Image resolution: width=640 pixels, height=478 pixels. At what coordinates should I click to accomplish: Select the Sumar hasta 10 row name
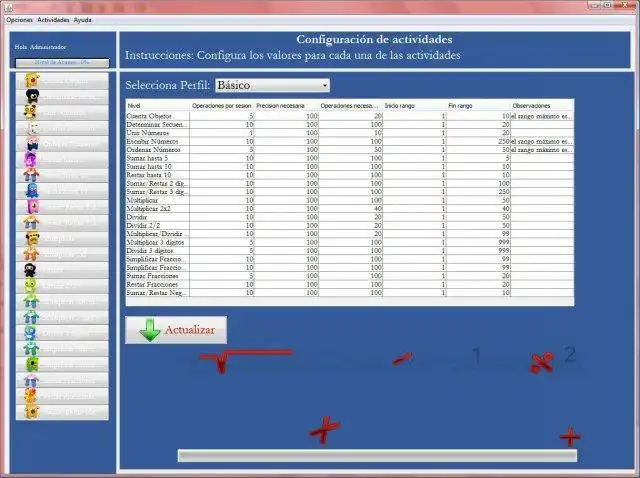tap(158, 167)
